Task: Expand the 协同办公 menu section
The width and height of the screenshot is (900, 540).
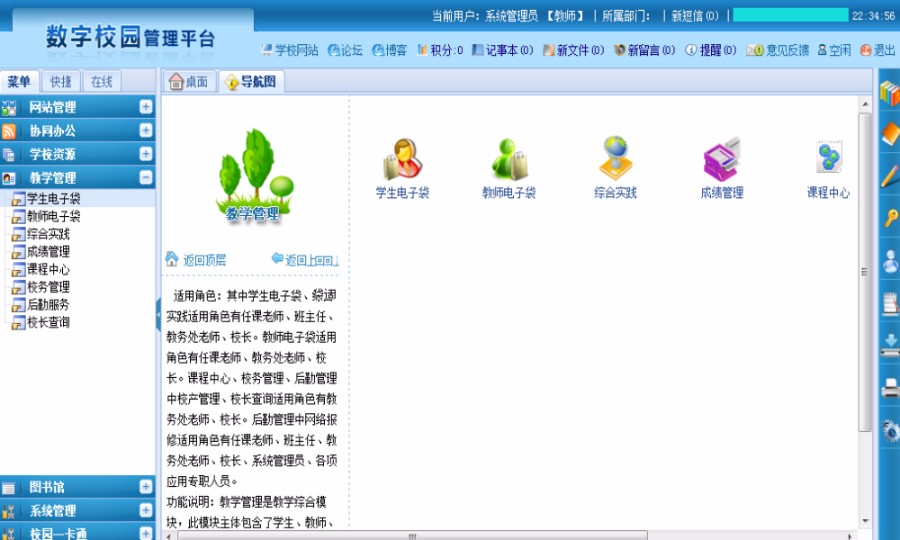Action: coord(146,130)
